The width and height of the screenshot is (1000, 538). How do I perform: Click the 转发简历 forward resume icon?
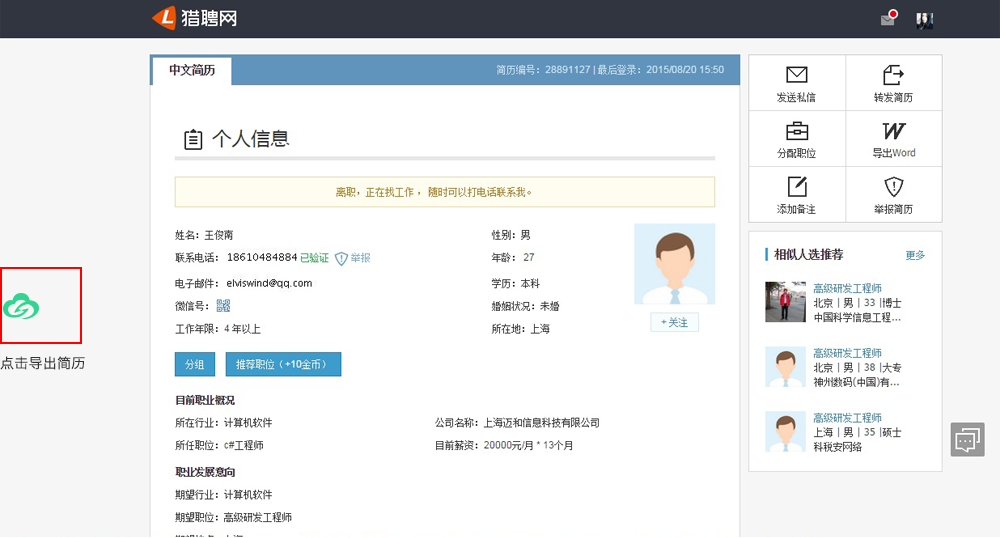click(893, 75)
